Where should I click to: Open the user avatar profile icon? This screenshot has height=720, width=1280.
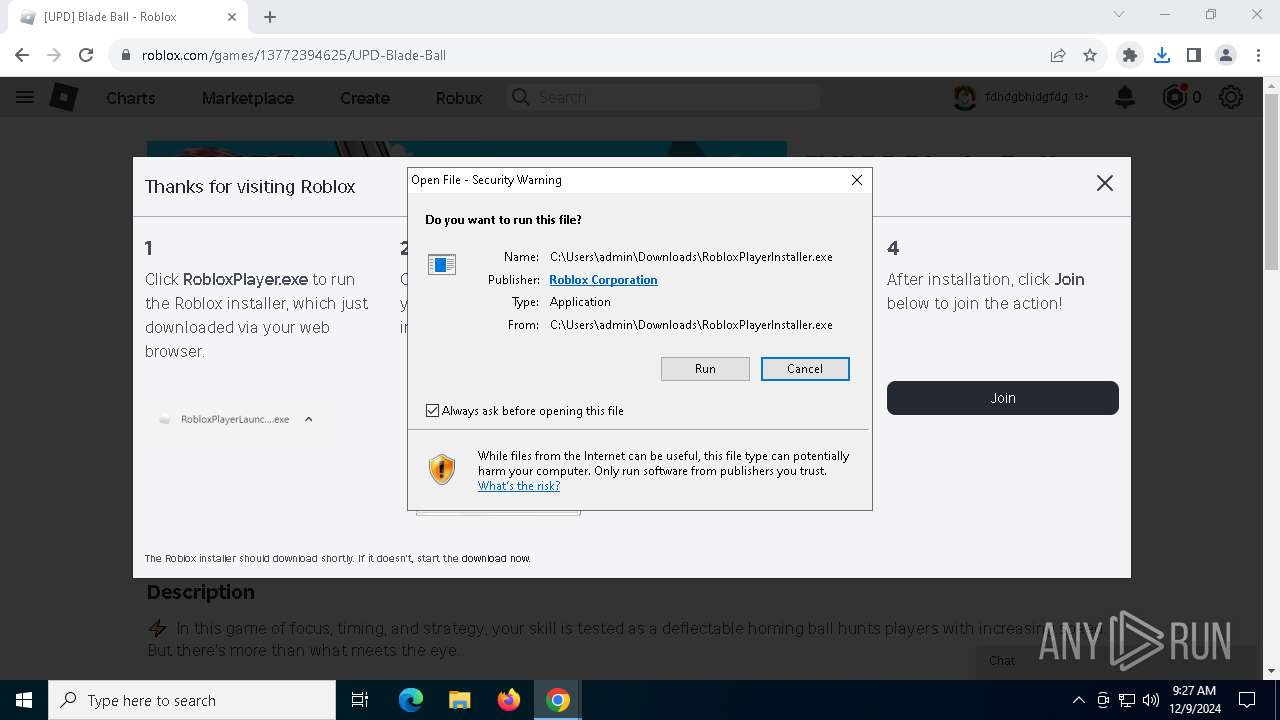tap(964, 97)
